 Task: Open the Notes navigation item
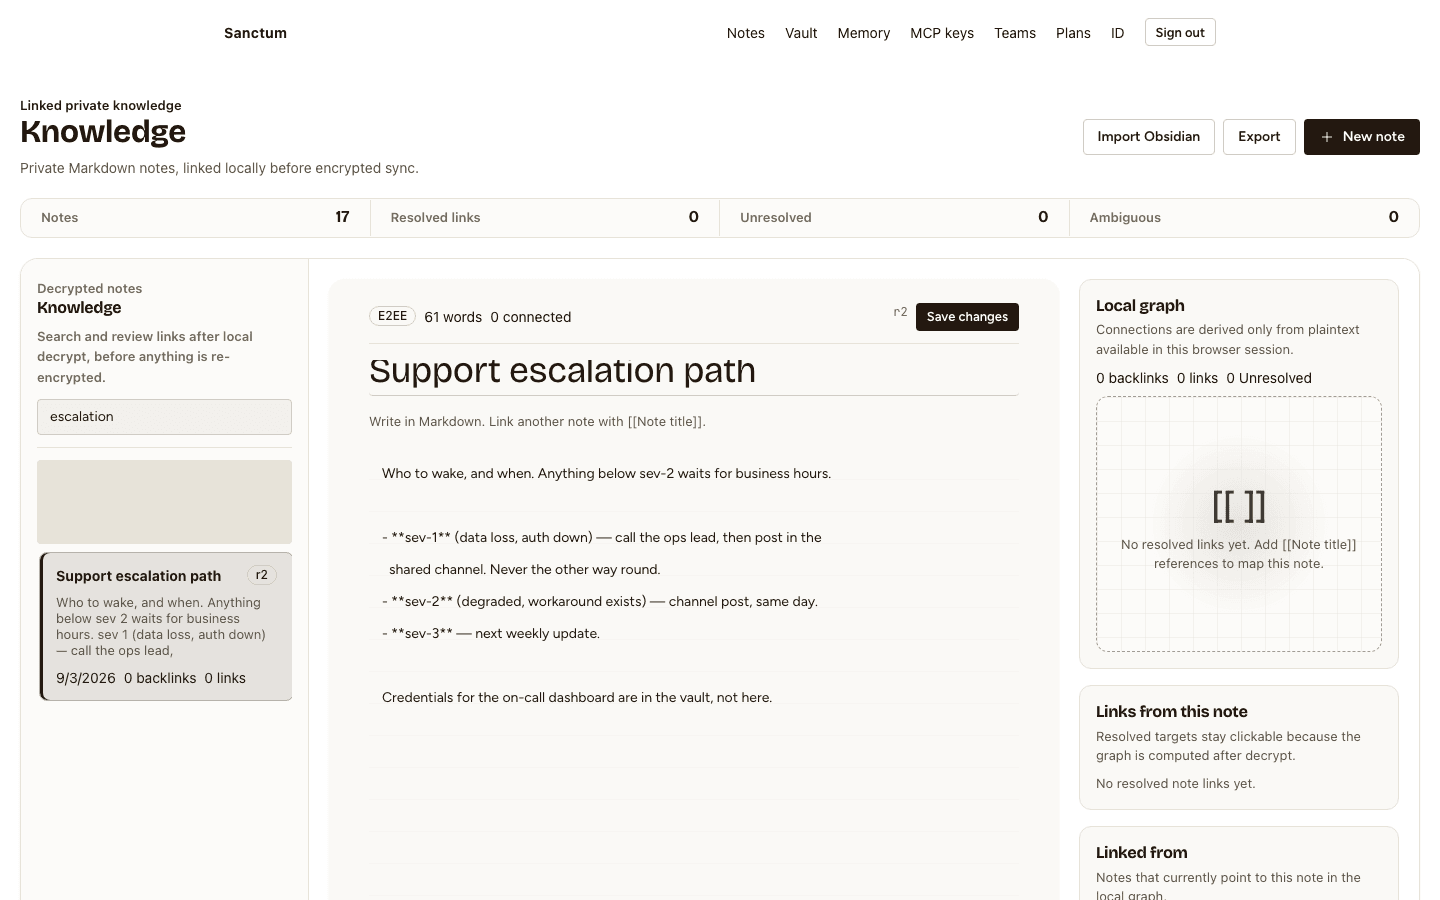(x=745, y=33)
